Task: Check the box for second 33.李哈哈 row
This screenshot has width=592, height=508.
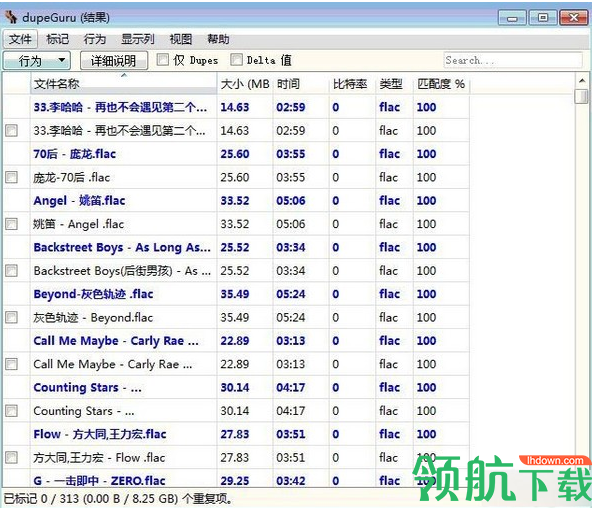Action: [x=12, y=130]
